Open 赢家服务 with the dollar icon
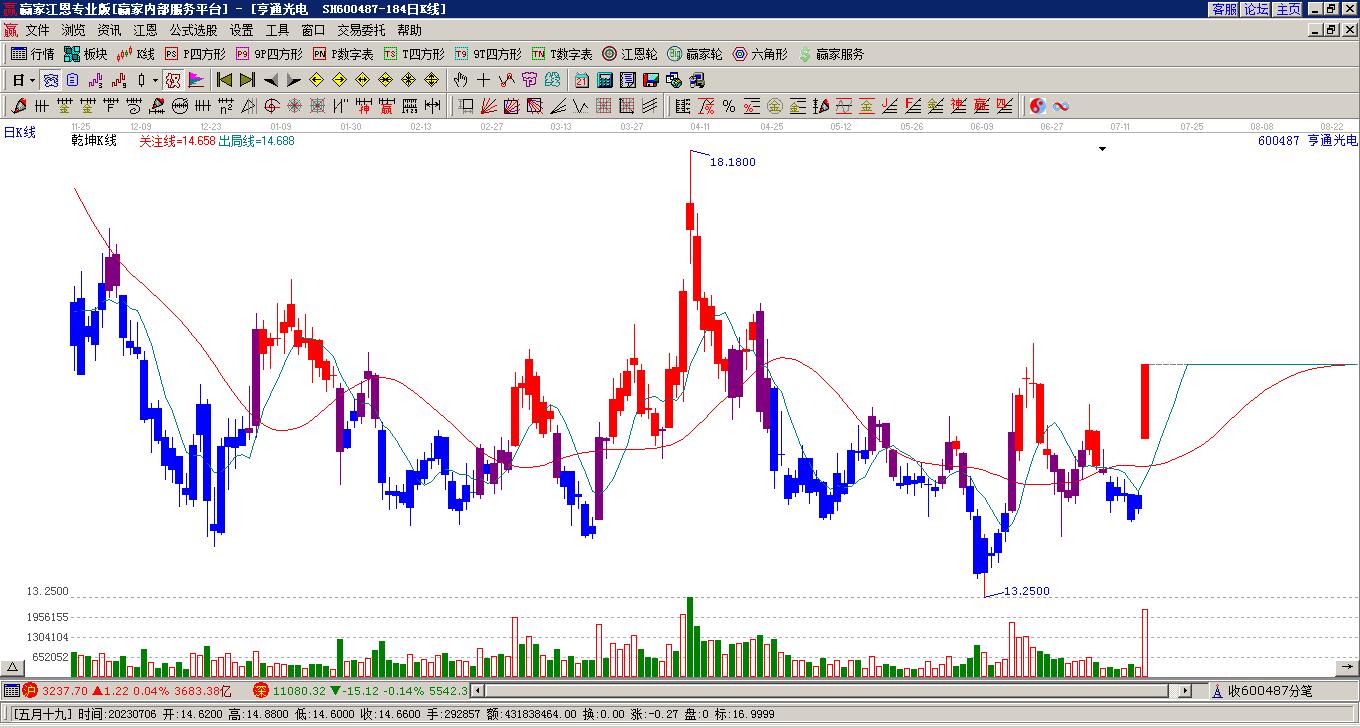1360x728 pixels. (x=832, y=54)
